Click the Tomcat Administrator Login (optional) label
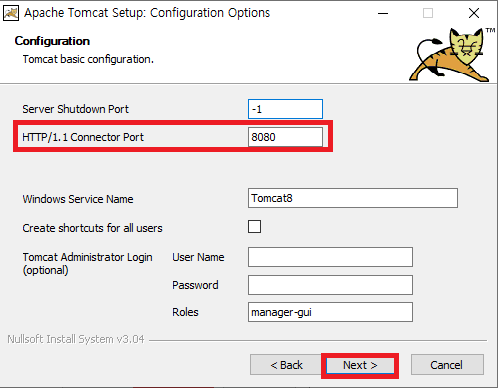 [x=88, y=263]
